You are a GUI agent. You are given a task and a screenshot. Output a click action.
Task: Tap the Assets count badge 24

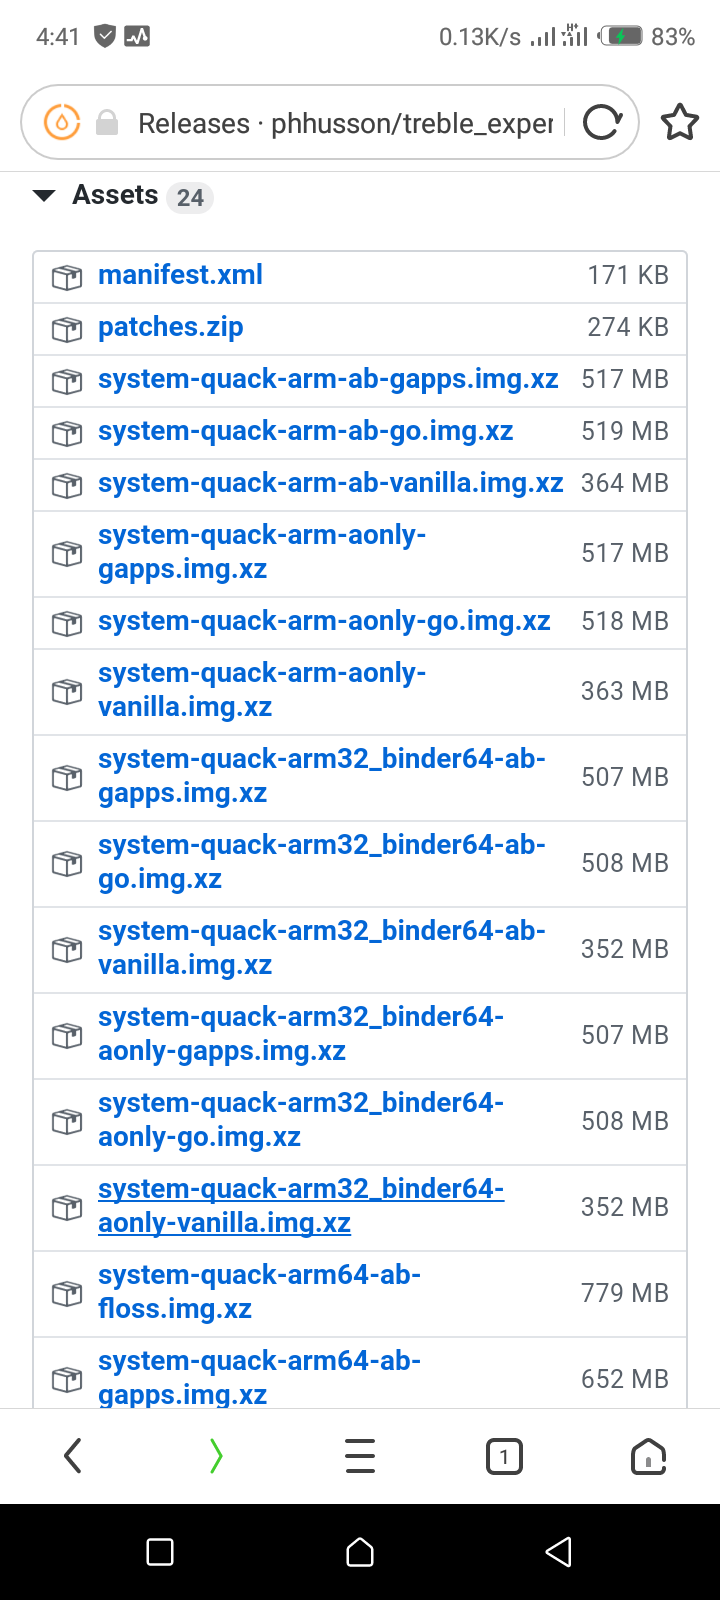point(190,197)
